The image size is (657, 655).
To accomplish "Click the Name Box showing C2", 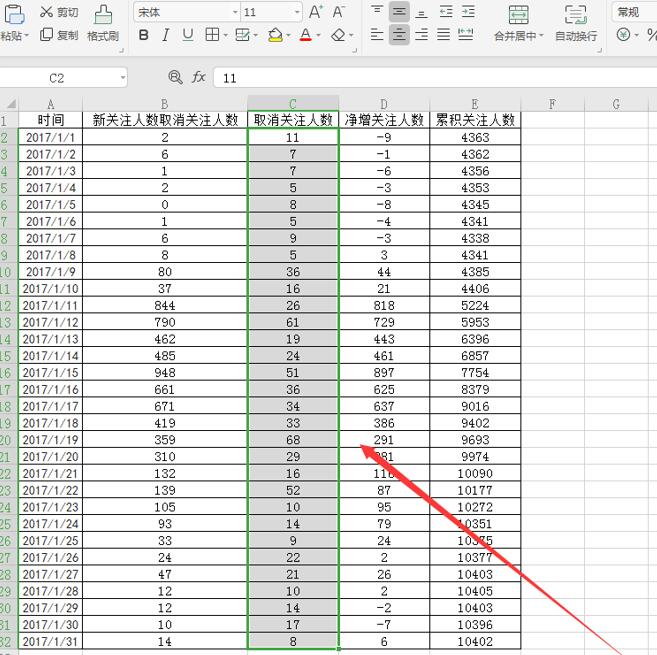I will coord(59,78).
